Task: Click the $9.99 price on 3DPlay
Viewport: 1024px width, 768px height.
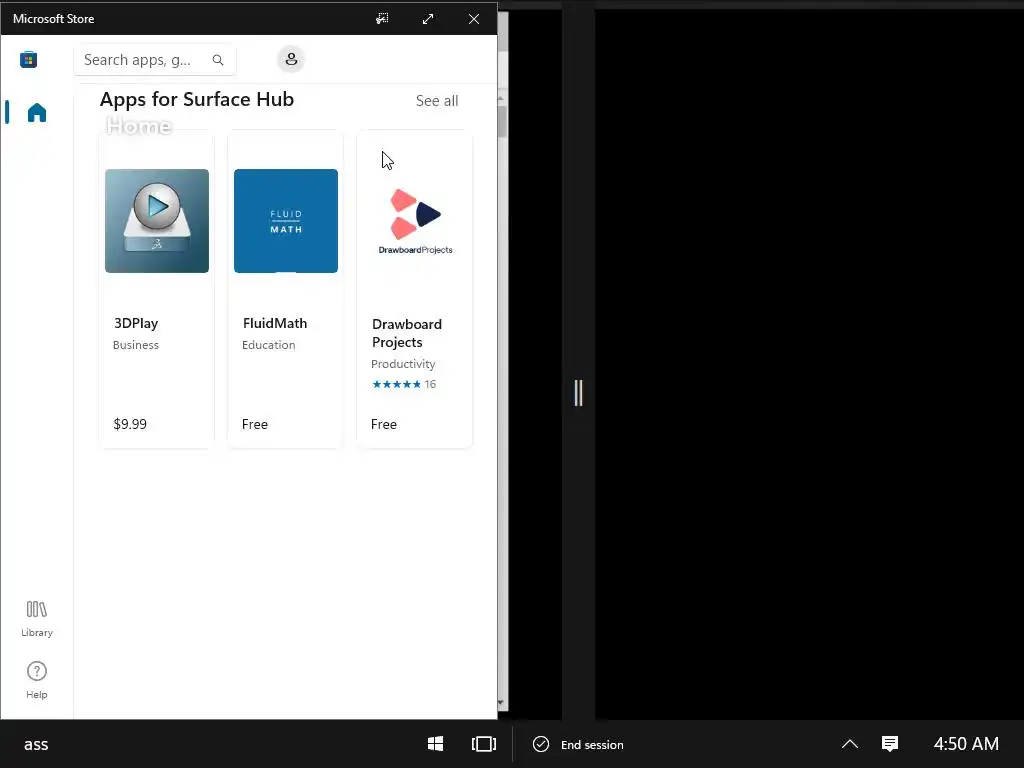Action: pos(130,424)
